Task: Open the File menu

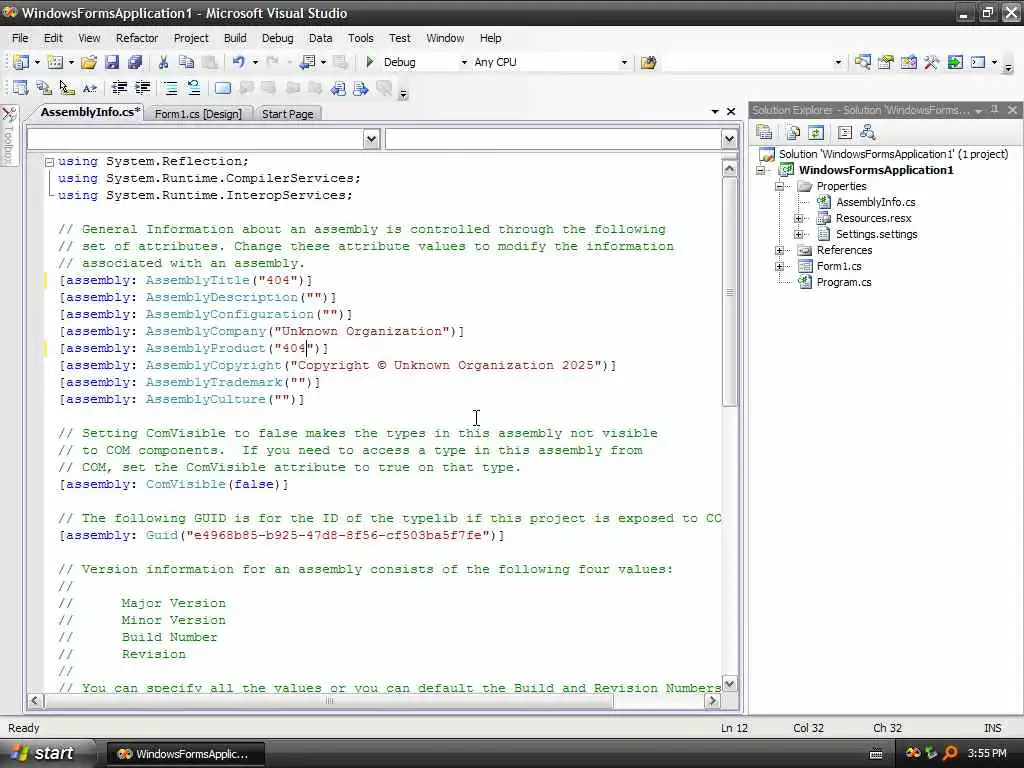Action: 20,38
